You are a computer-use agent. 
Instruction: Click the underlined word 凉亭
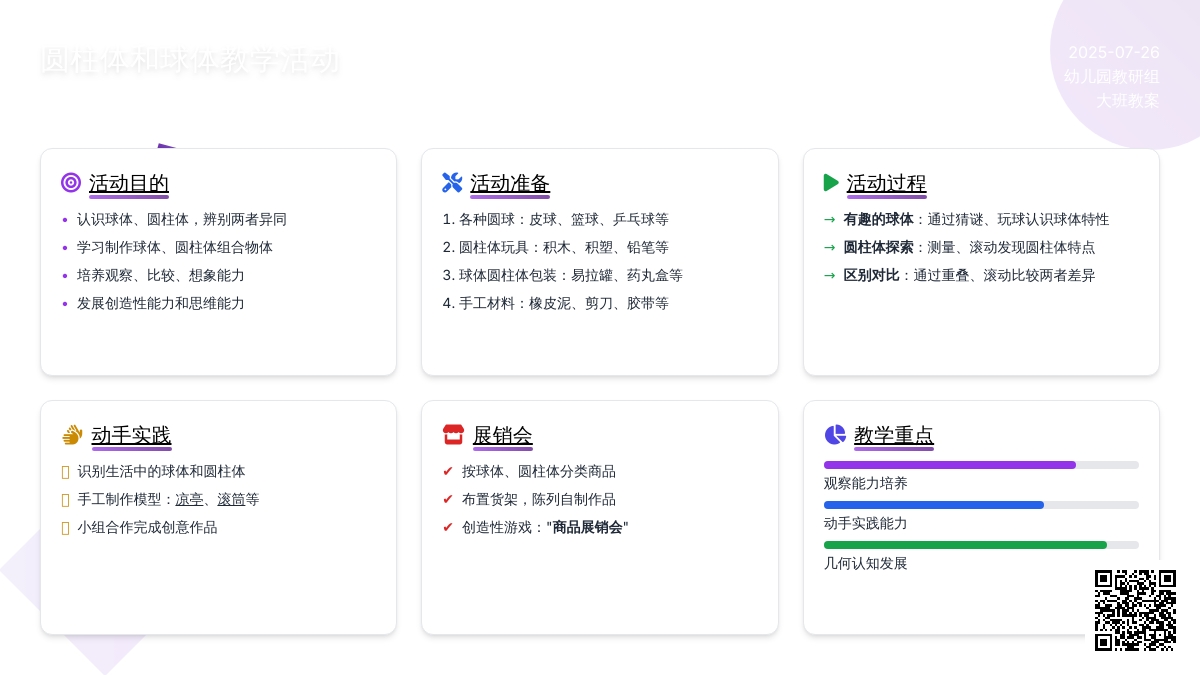tap(189, 499)
